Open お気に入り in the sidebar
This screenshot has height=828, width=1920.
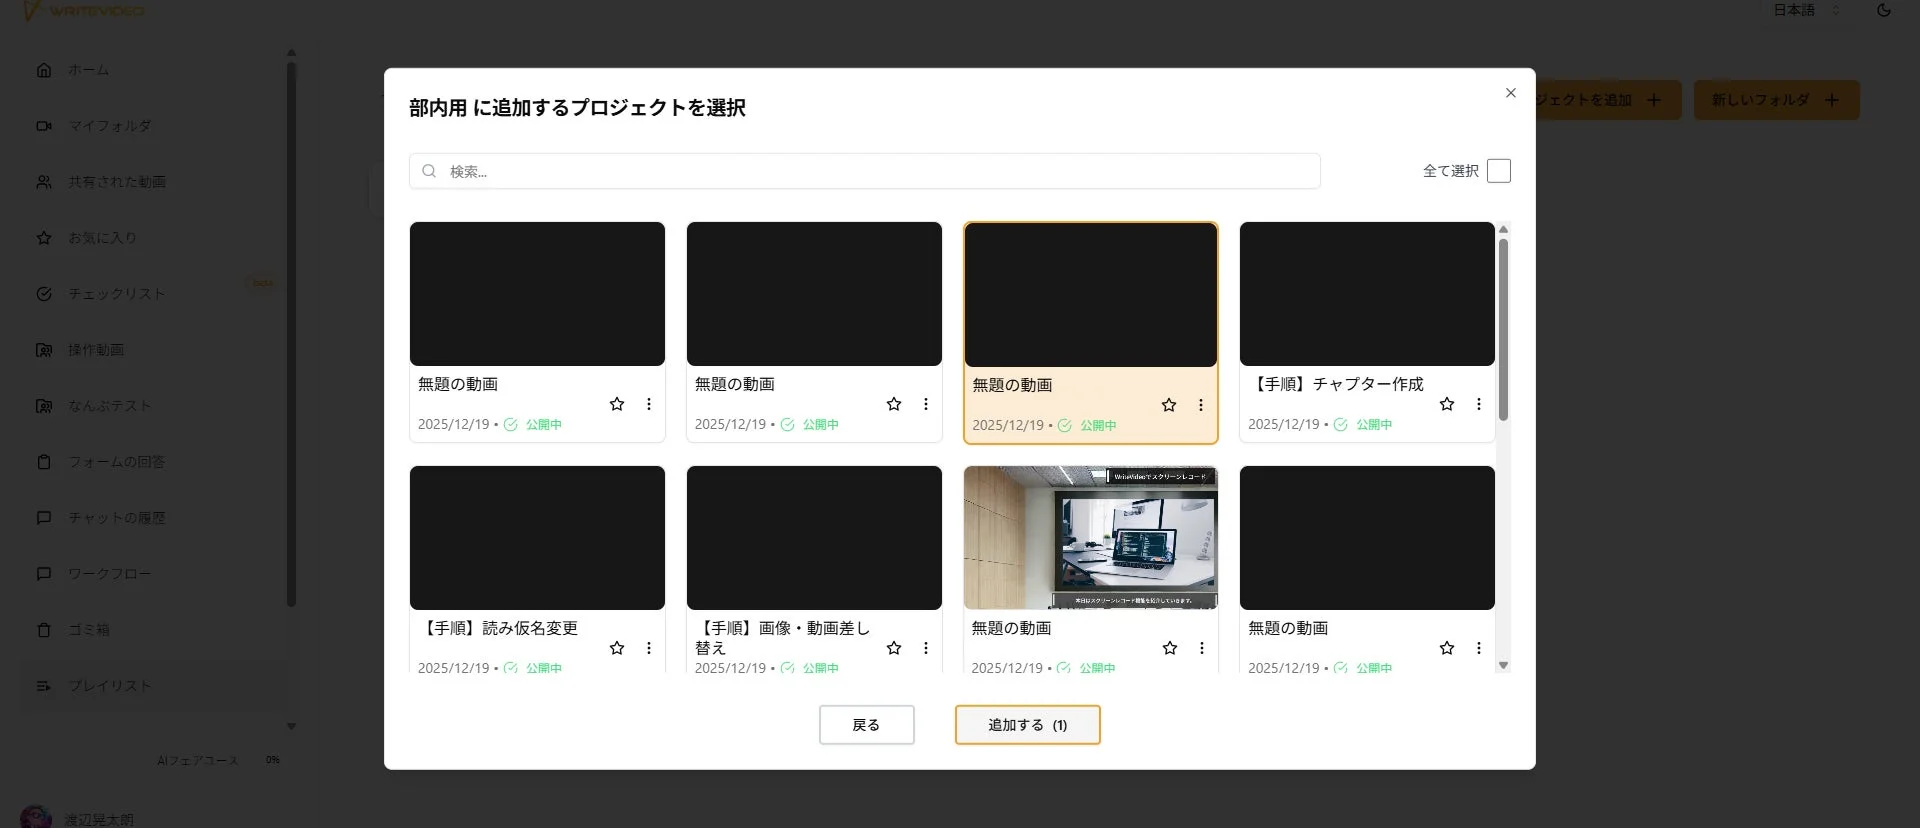pos(102,238)
